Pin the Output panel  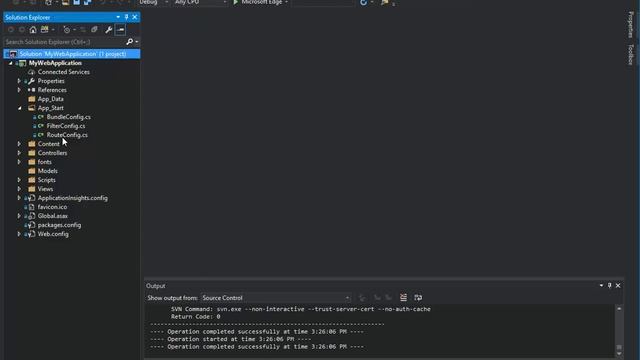click(x=609, y=286)
